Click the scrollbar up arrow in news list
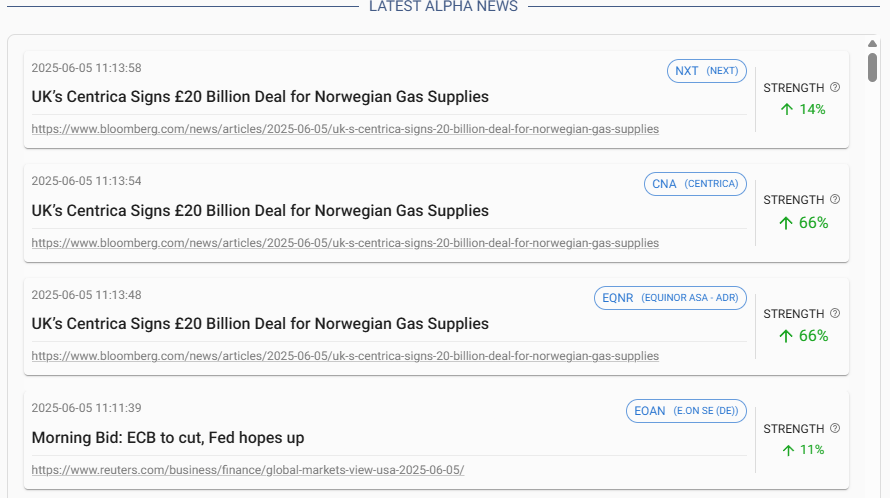 tap(872, 44)
